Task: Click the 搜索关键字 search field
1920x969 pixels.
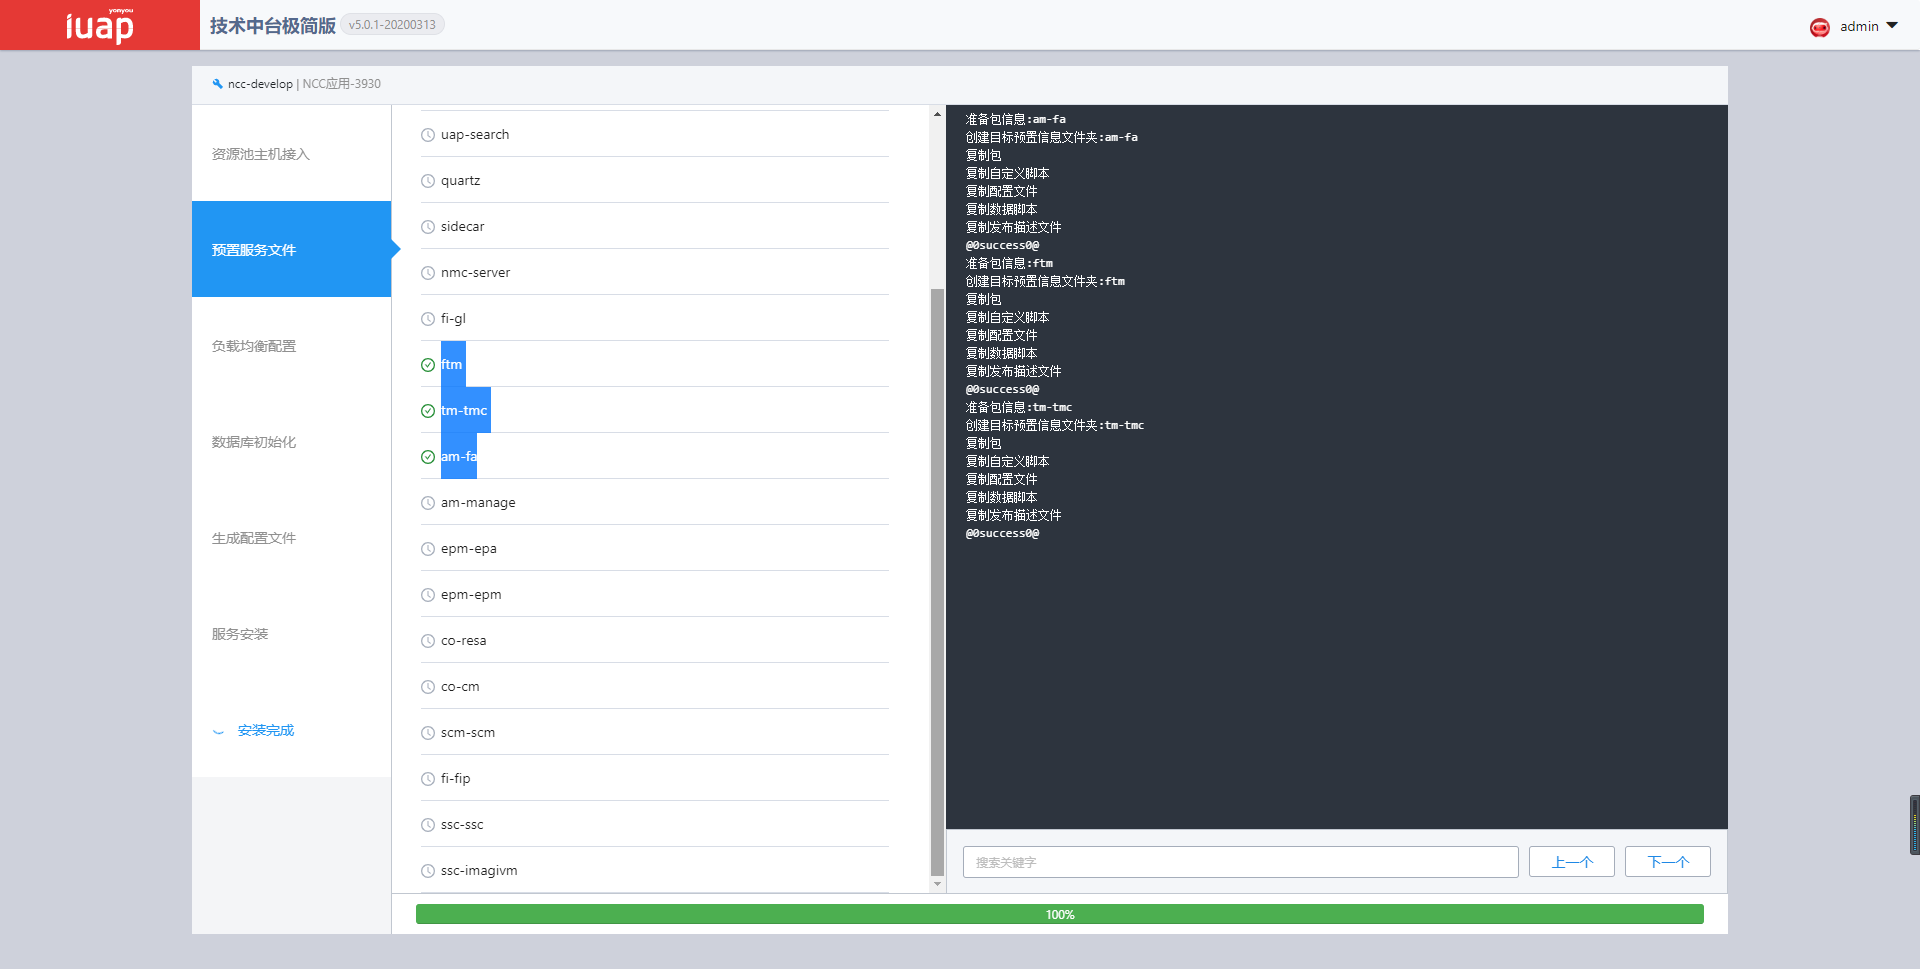Action: (1240, 862)
